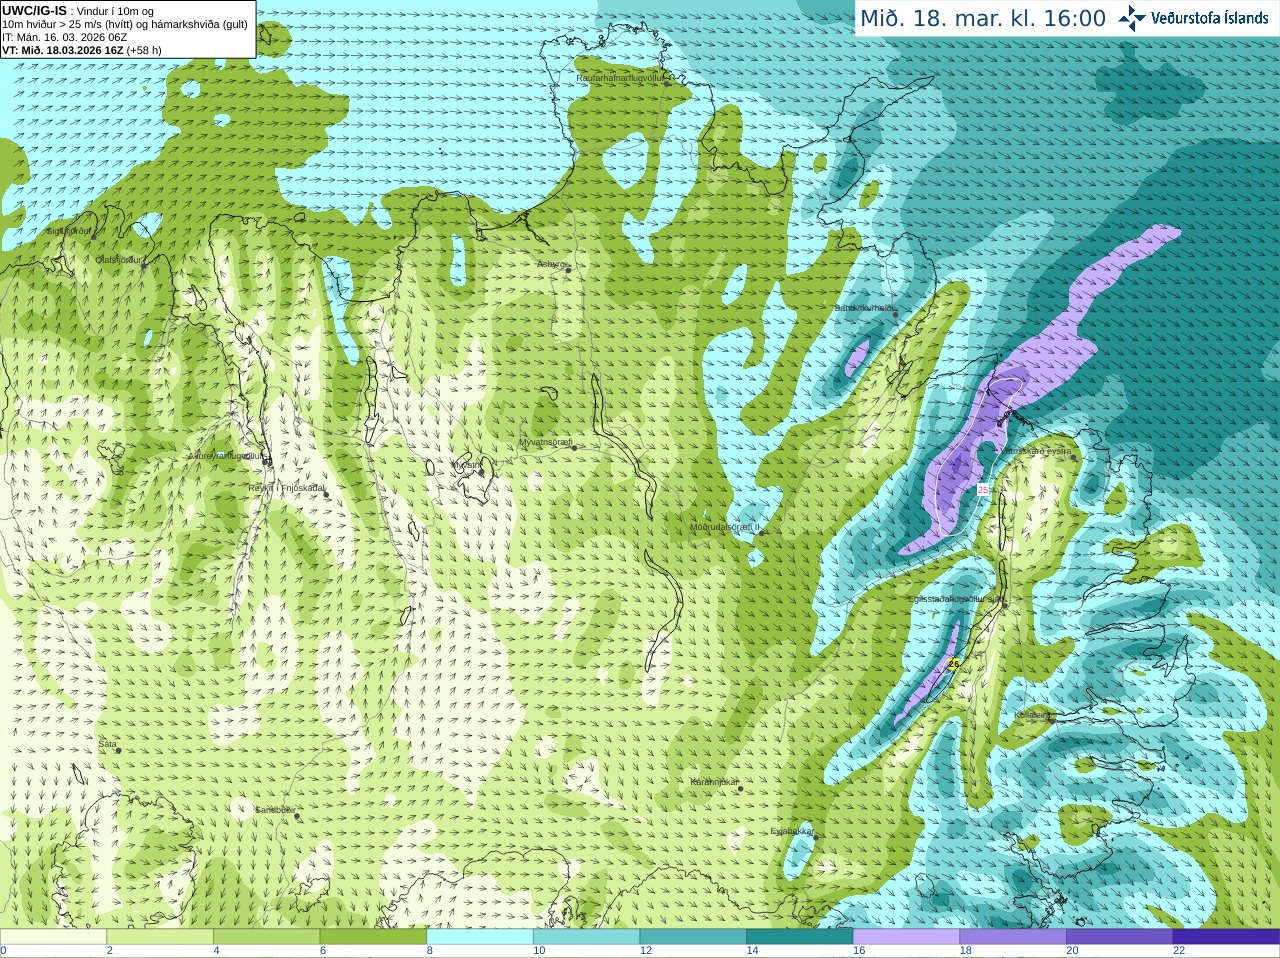The width and height of the screenshot is (1280, 958).
Task: Click the 18–20 m/s purple legend swatch
Action: 1013,937
